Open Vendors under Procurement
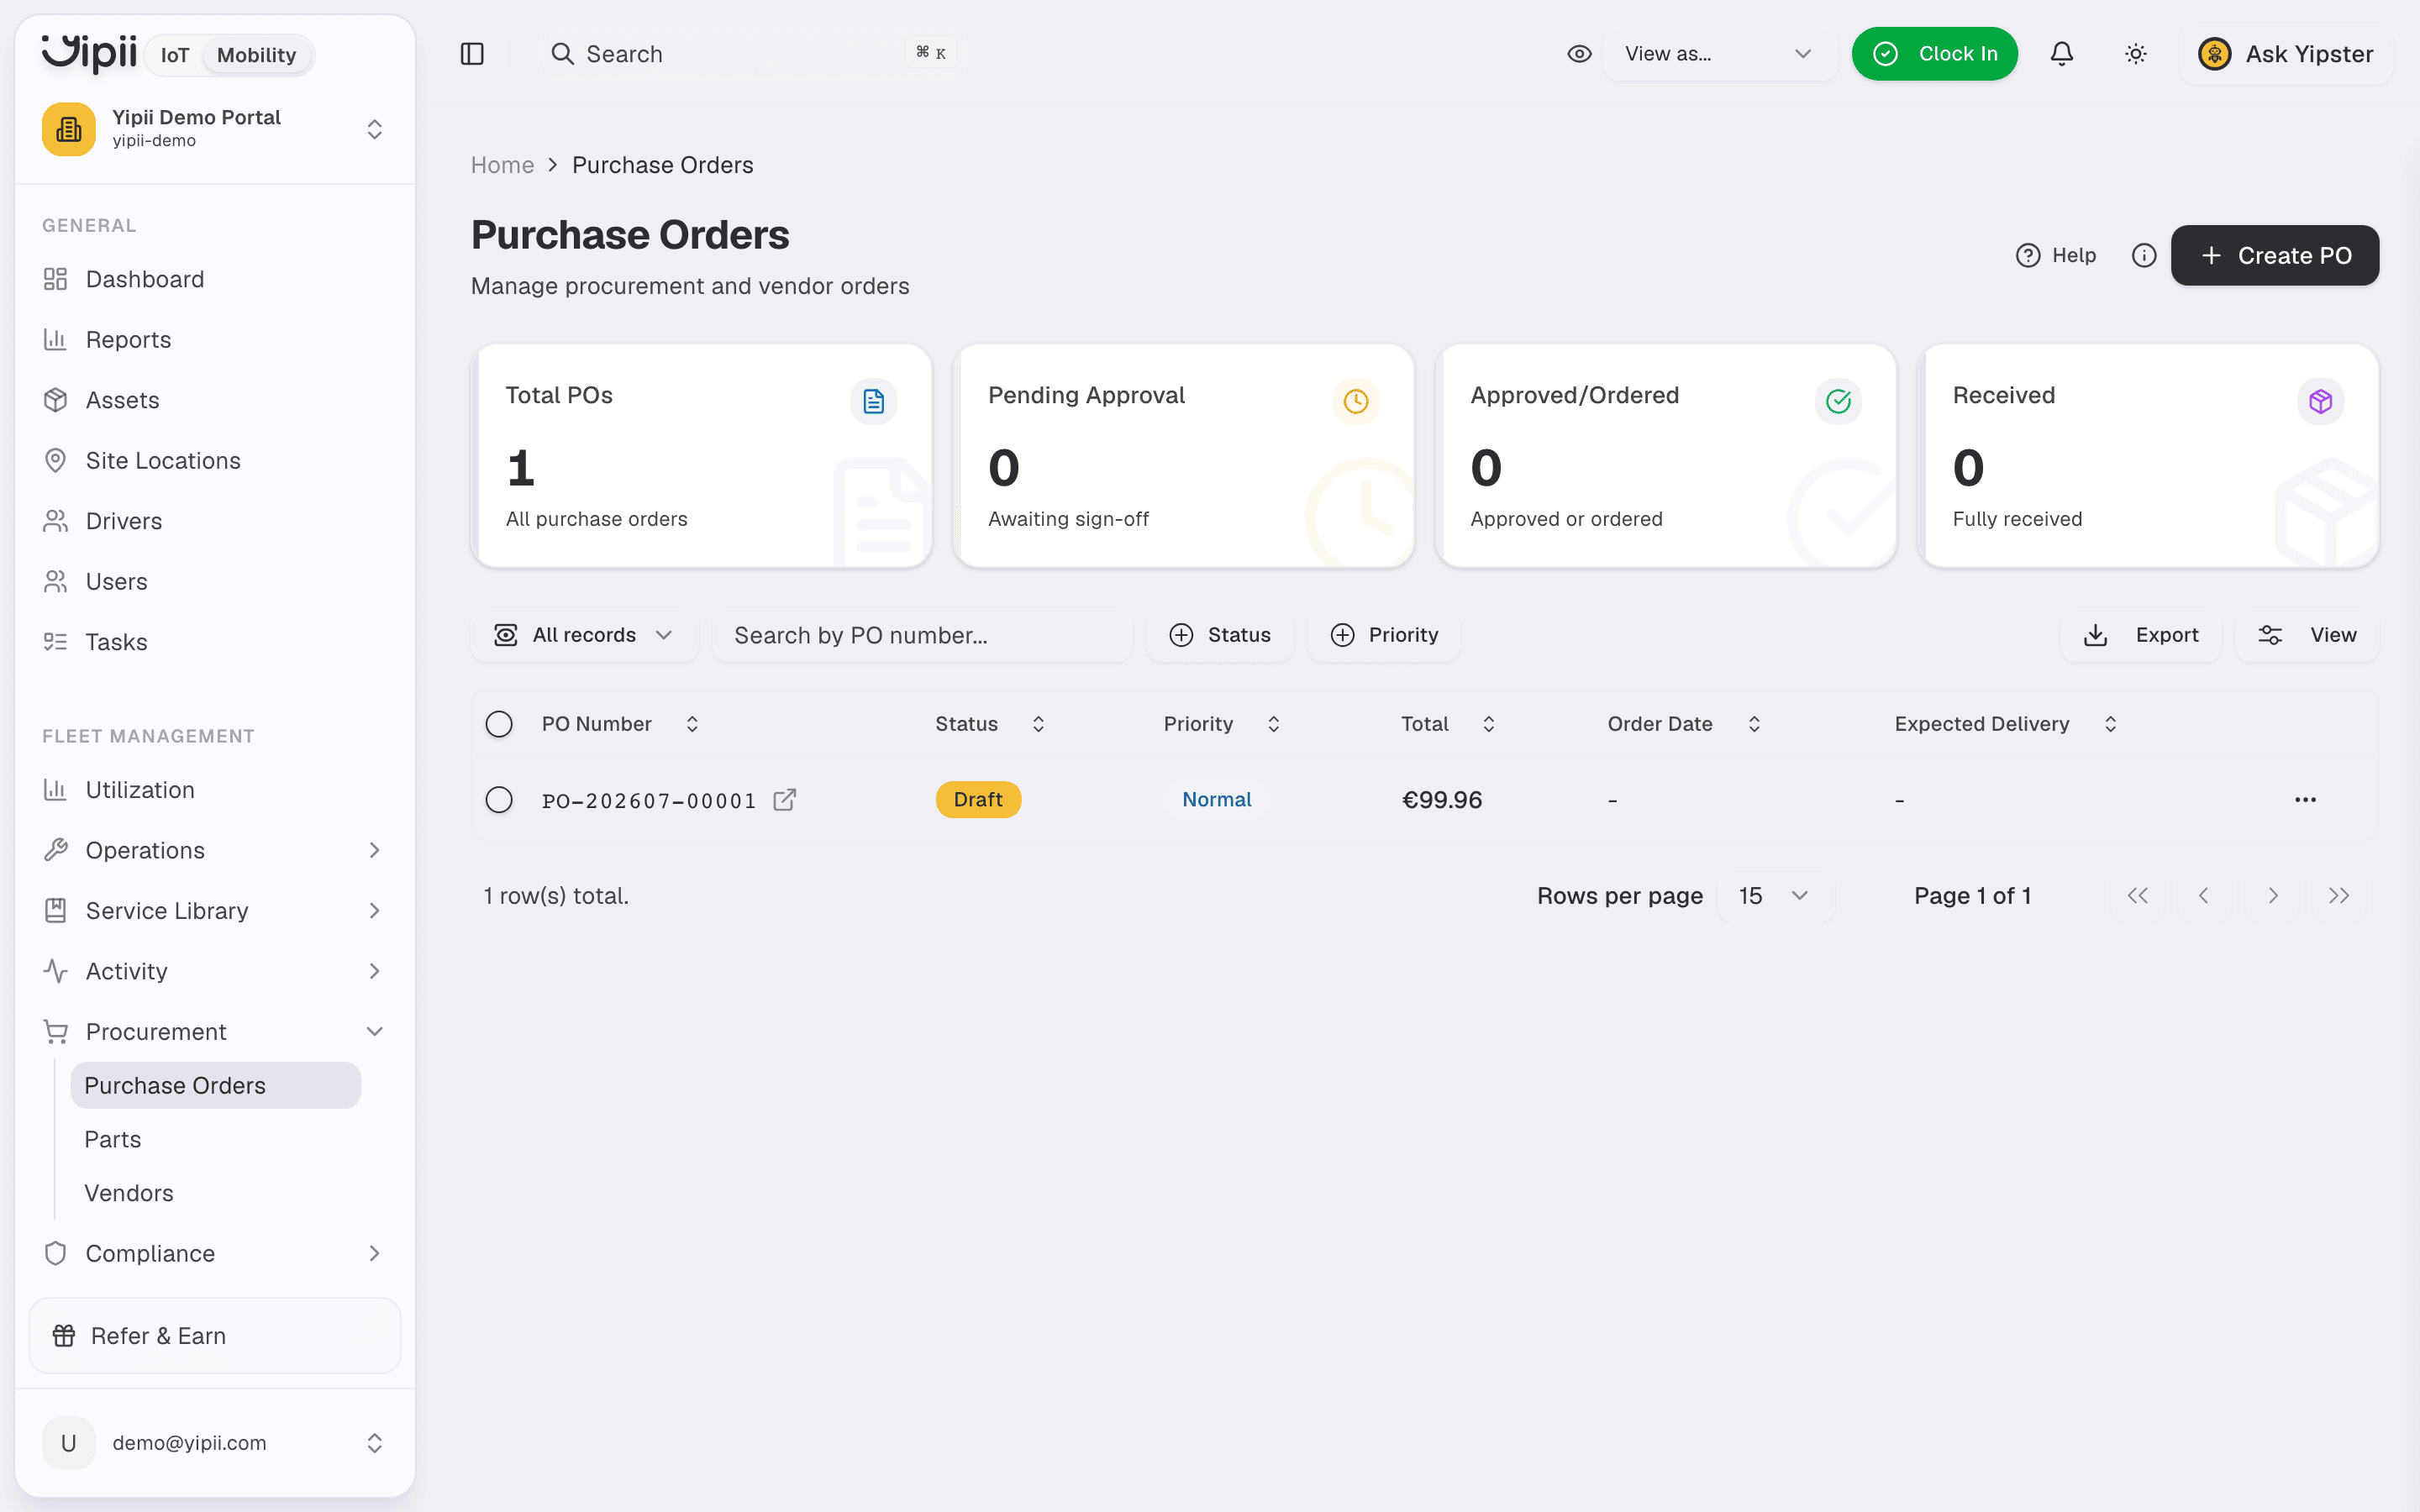This screenshot has width=2420, height=1512. (x=215, y=1194)
